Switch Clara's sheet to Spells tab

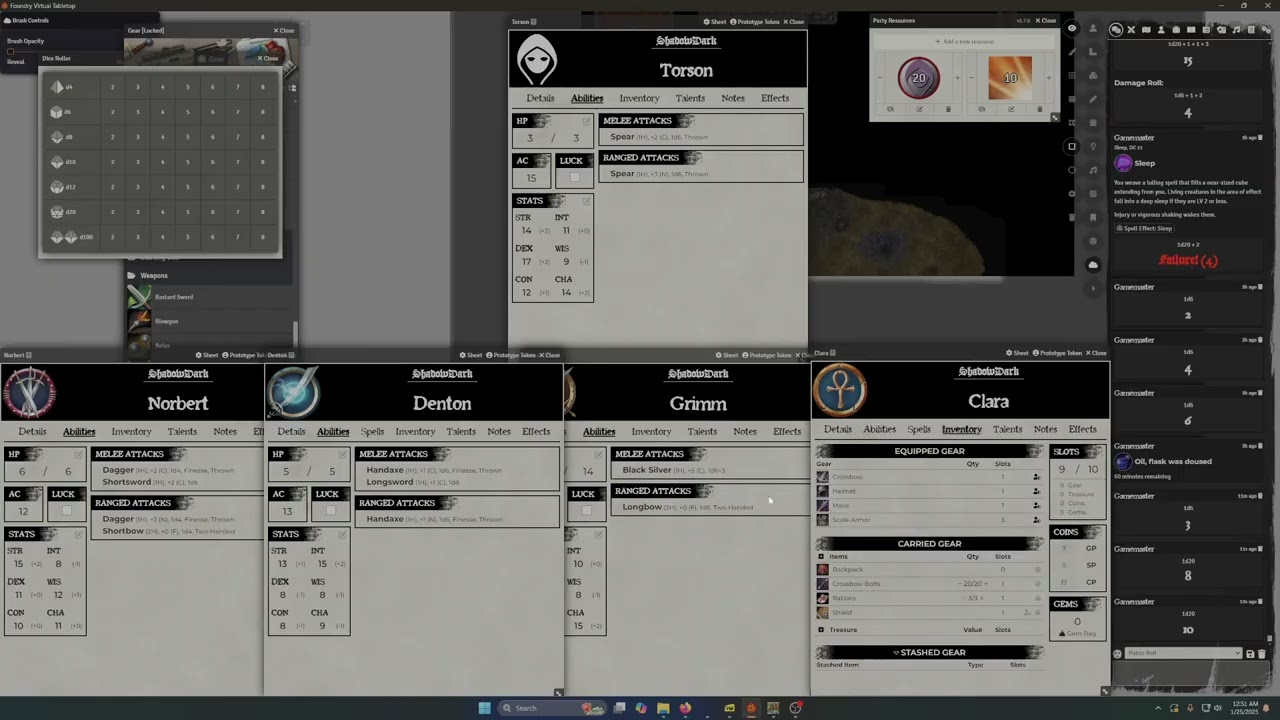point(919,429)
